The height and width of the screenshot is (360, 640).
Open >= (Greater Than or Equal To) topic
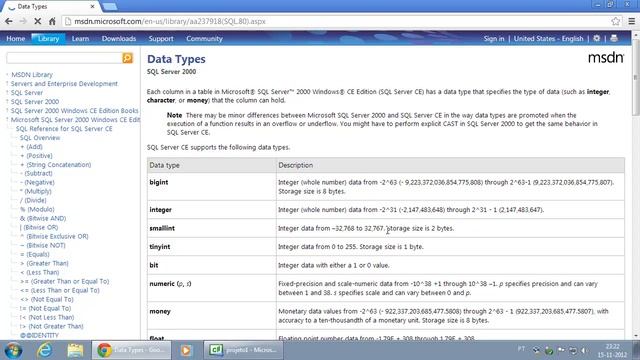pyautogui.click(x=64, y=281)
